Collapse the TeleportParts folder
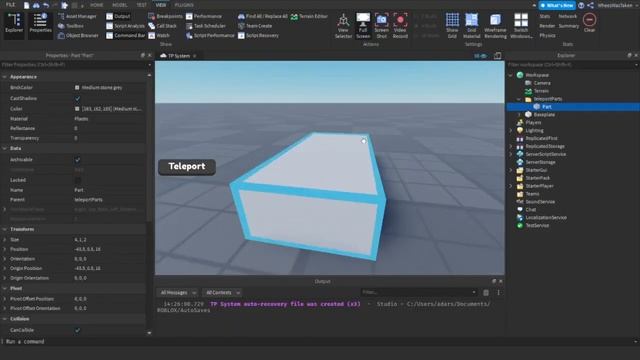The image size is (640, 360). coord(519,99)
